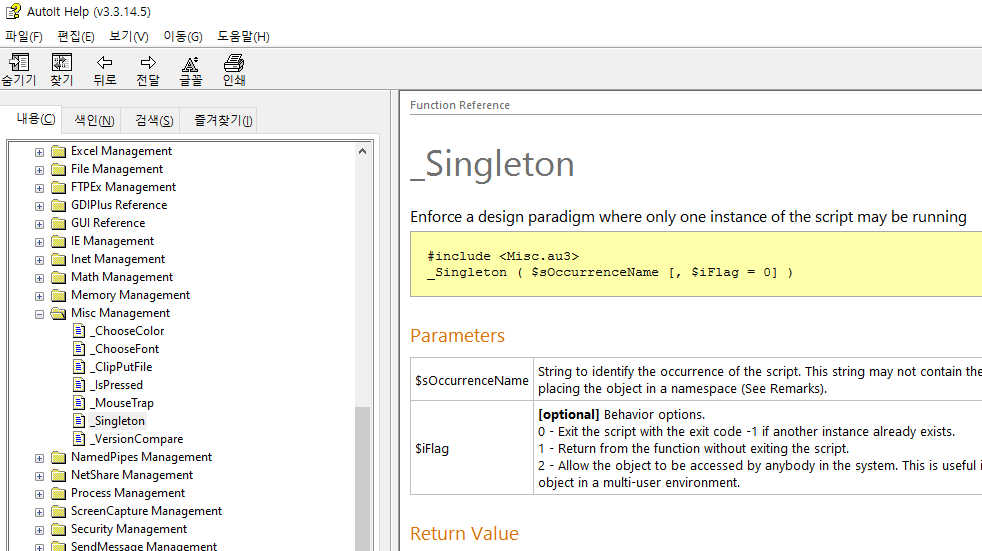Click the Process Management folder icon

point(58,494)
